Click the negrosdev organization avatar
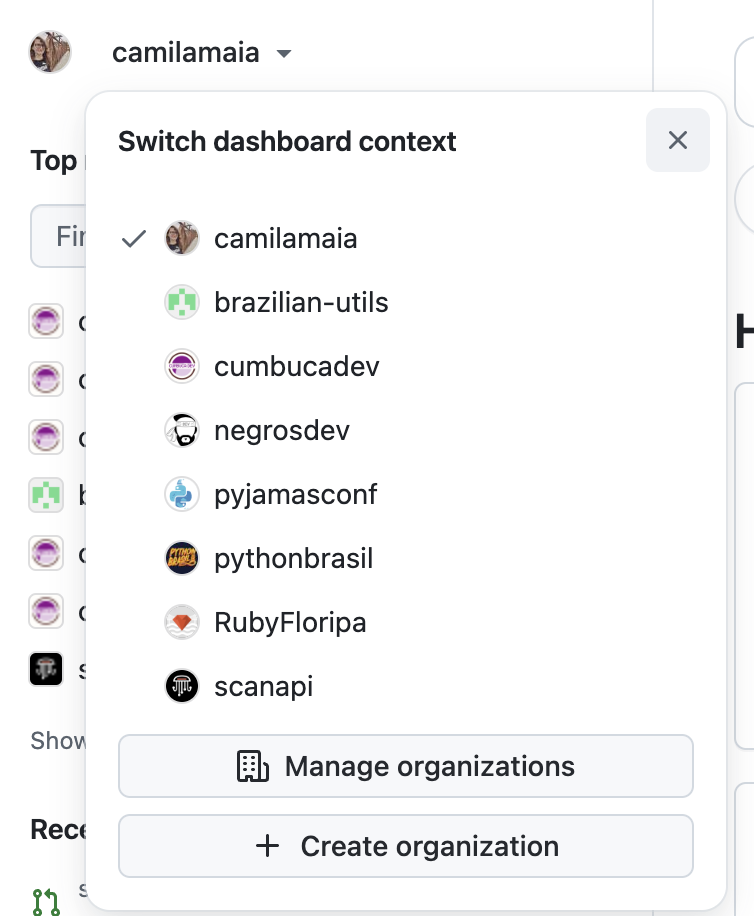This screenshot has width=754, height=916. [182, 430]
